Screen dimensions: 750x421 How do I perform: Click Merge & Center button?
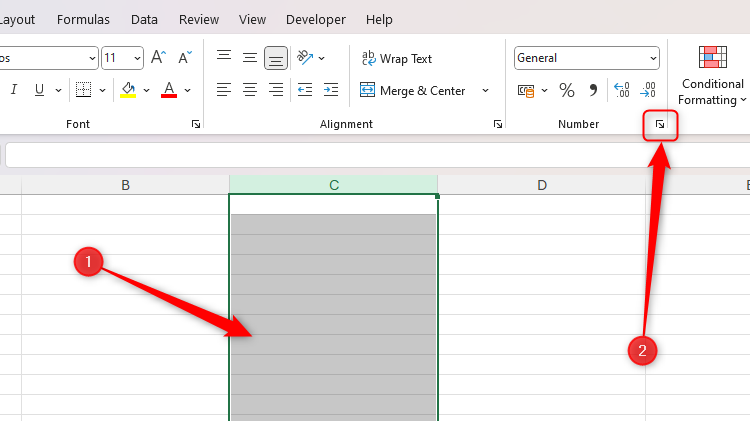413,90
